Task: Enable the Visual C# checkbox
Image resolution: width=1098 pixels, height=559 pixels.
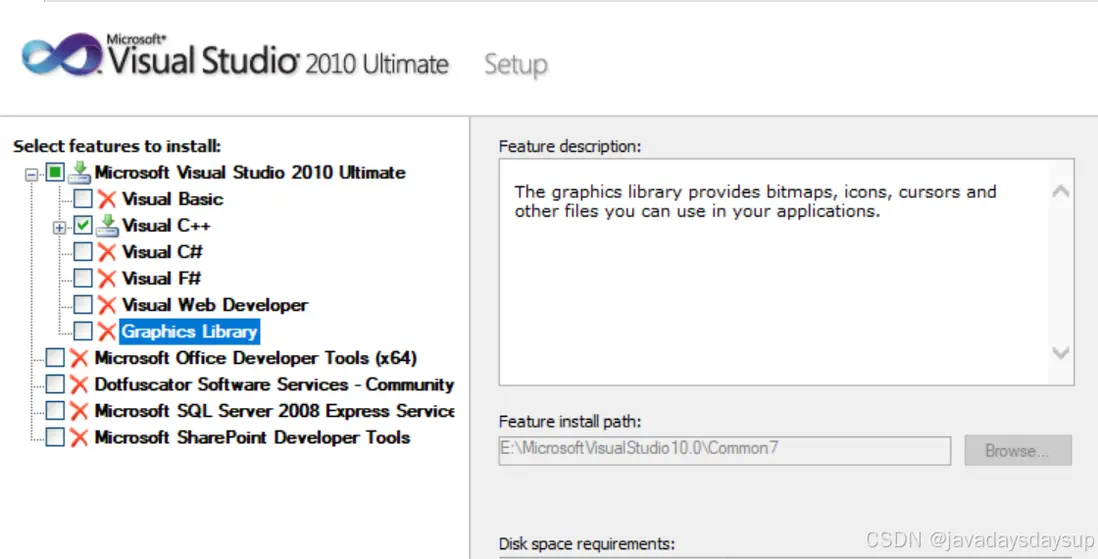Action: click(x=83, y=251)
